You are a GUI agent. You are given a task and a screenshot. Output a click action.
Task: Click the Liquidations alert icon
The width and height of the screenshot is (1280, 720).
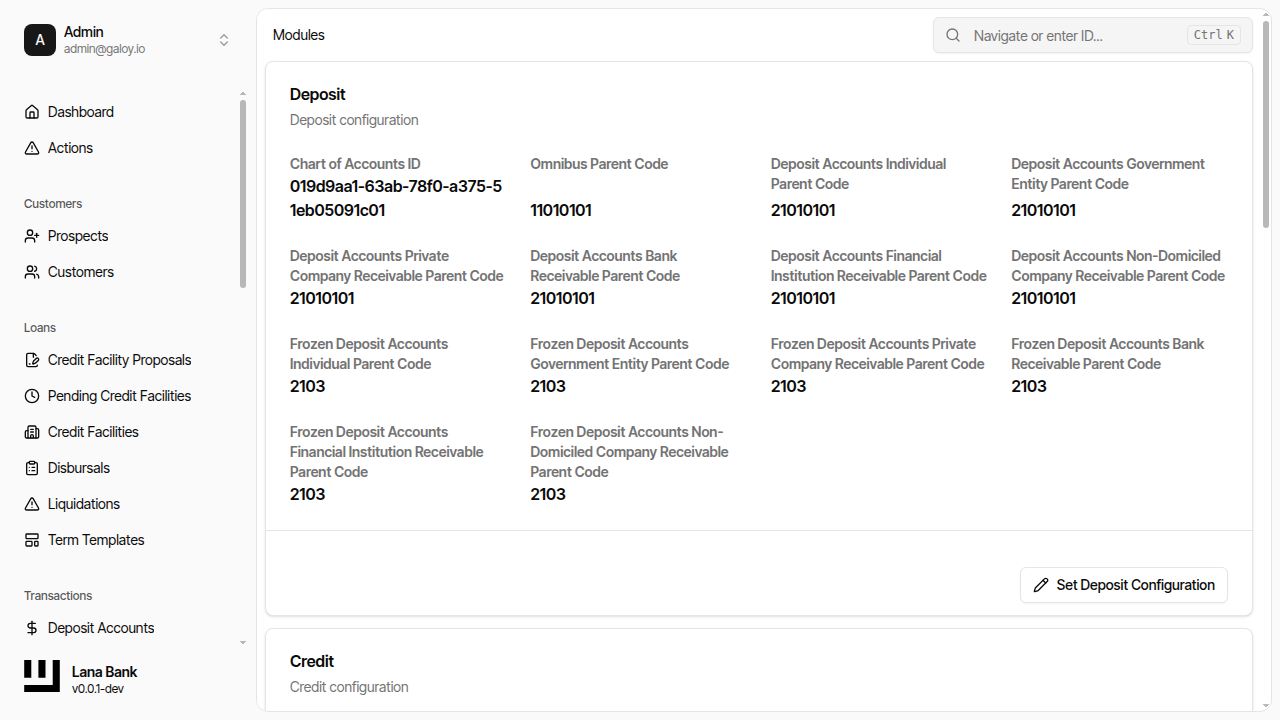31,503
